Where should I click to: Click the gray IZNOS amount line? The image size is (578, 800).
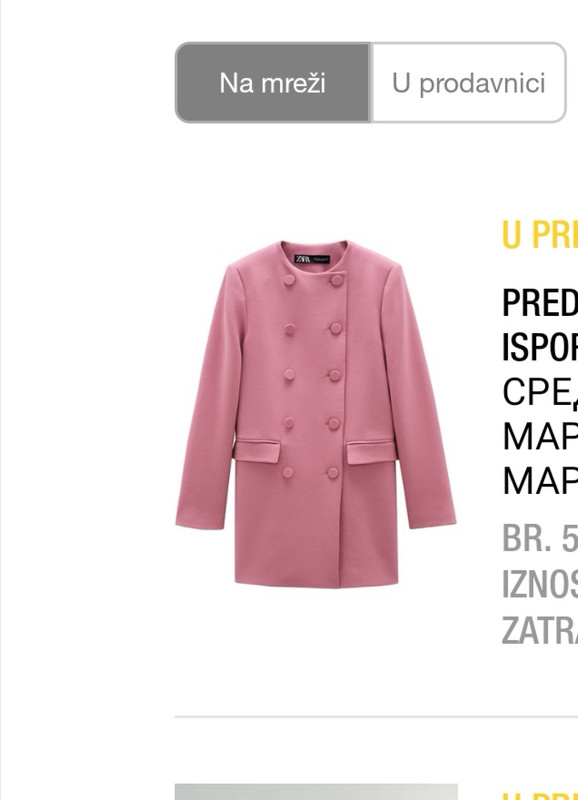point(540,584)
